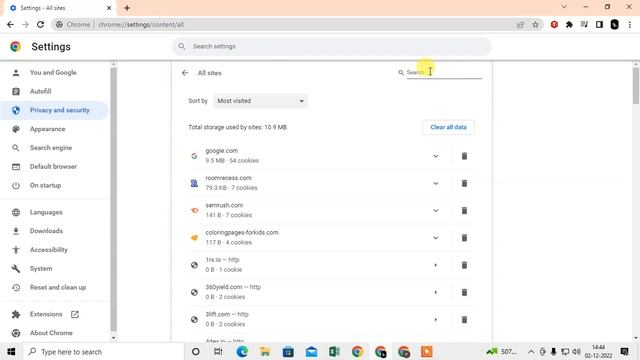The height and width of the screenshot is (360, 640).
Task: Open Extensions page link
Action: pyautogui.click(x=46, y=314)
